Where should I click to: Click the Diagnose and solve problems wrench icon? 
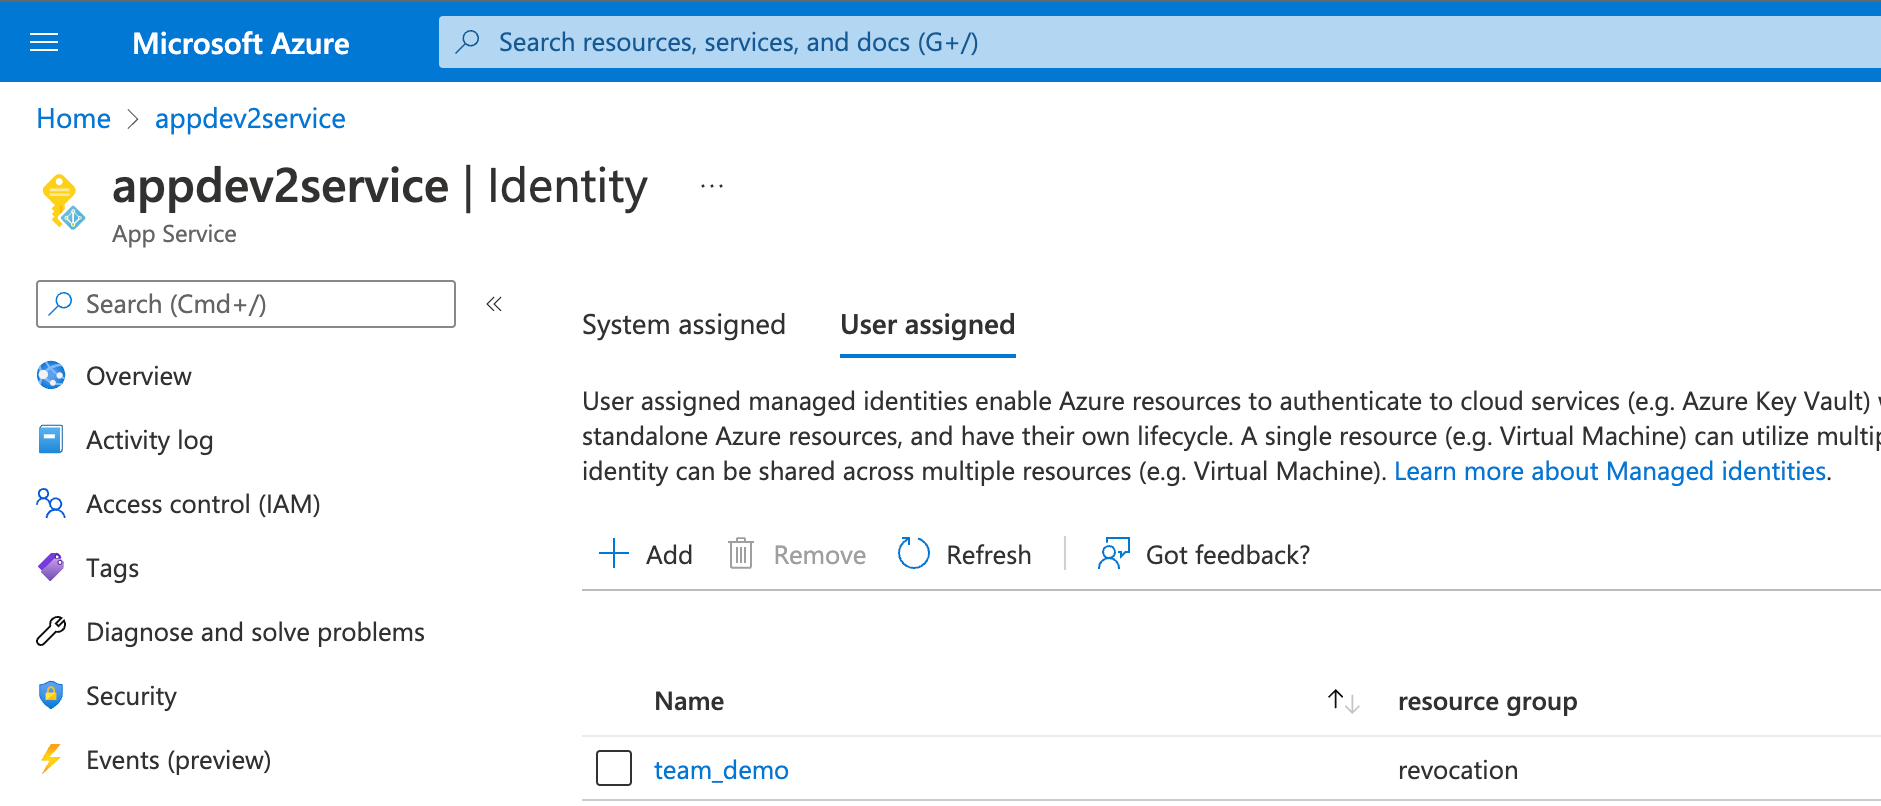pos(51,631)
